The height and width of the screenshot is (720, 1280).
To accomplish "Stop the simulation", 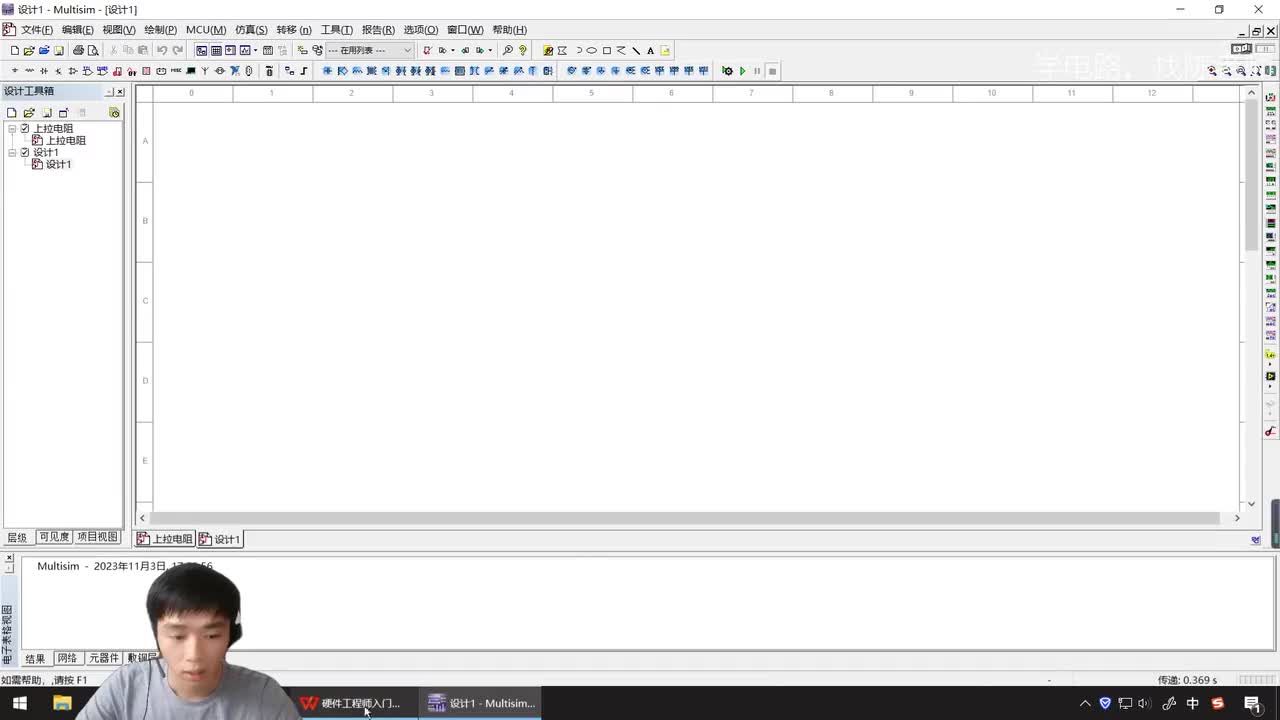I will (x=772, y=71).
